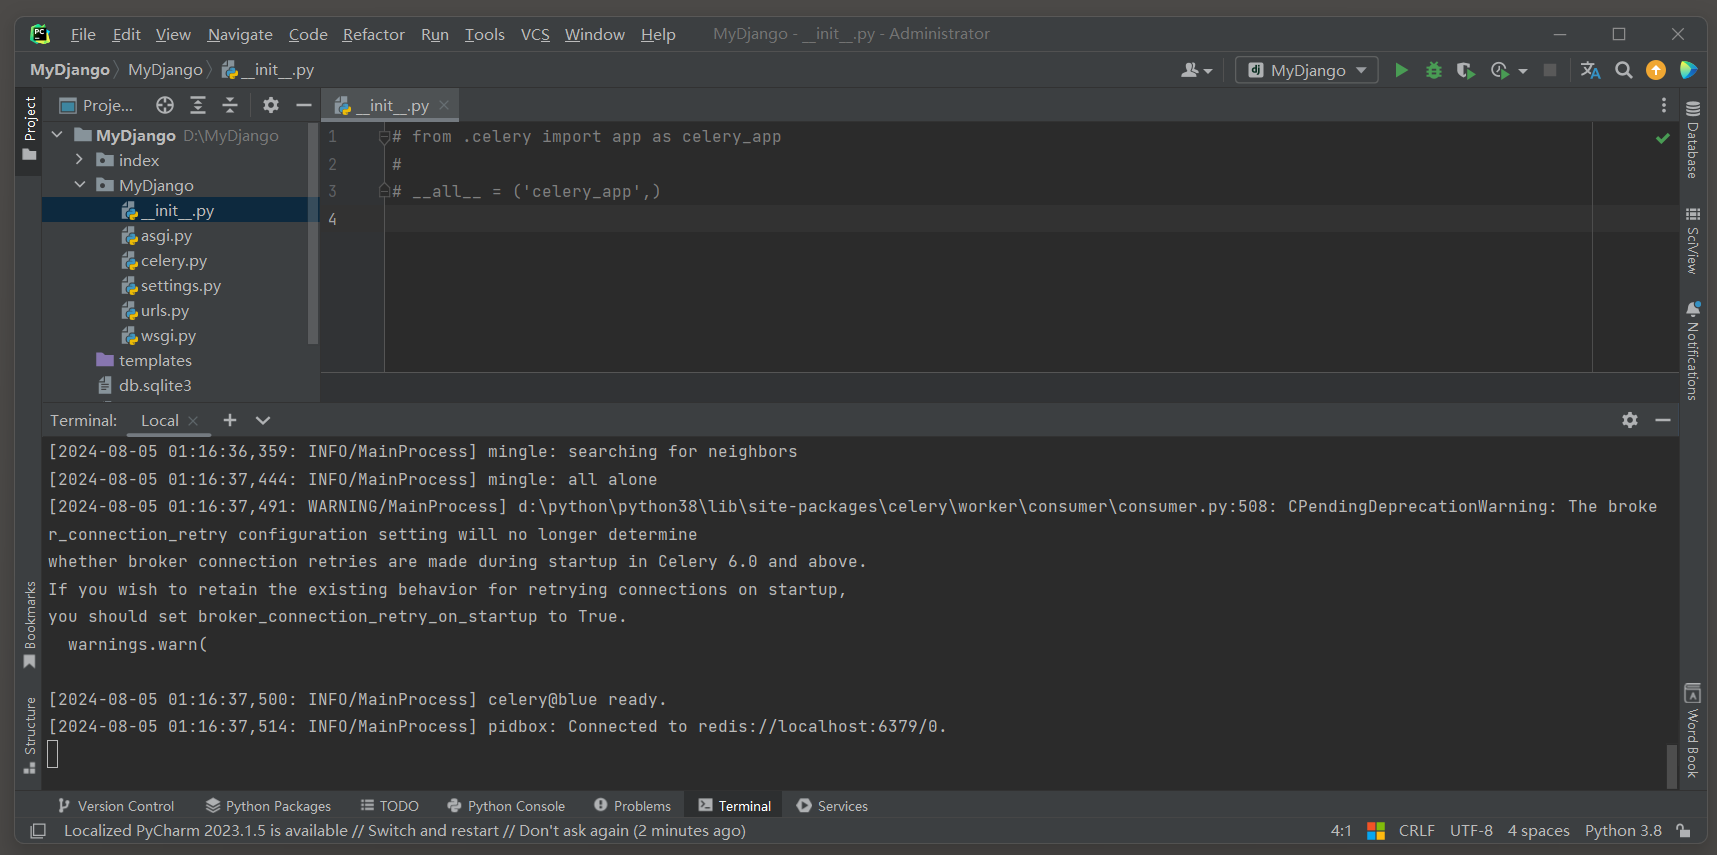This screenshot has height=855, width=1717.
Task: Open the Word Book side panel
Action: (1692, 731)
